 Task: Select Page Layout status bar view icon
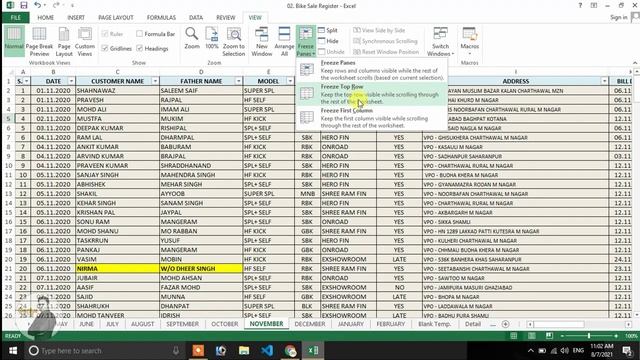(x=531, y=336)
